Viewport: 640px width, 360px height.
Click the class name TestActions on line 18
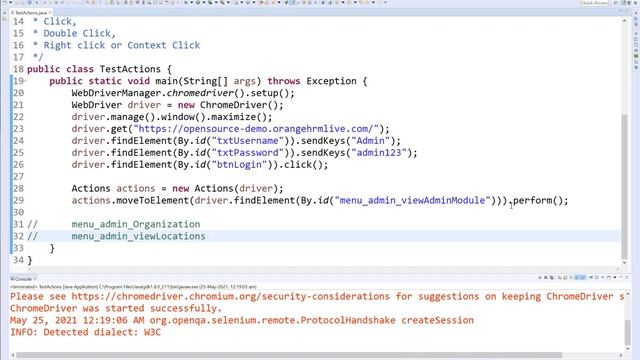point(130,69)
